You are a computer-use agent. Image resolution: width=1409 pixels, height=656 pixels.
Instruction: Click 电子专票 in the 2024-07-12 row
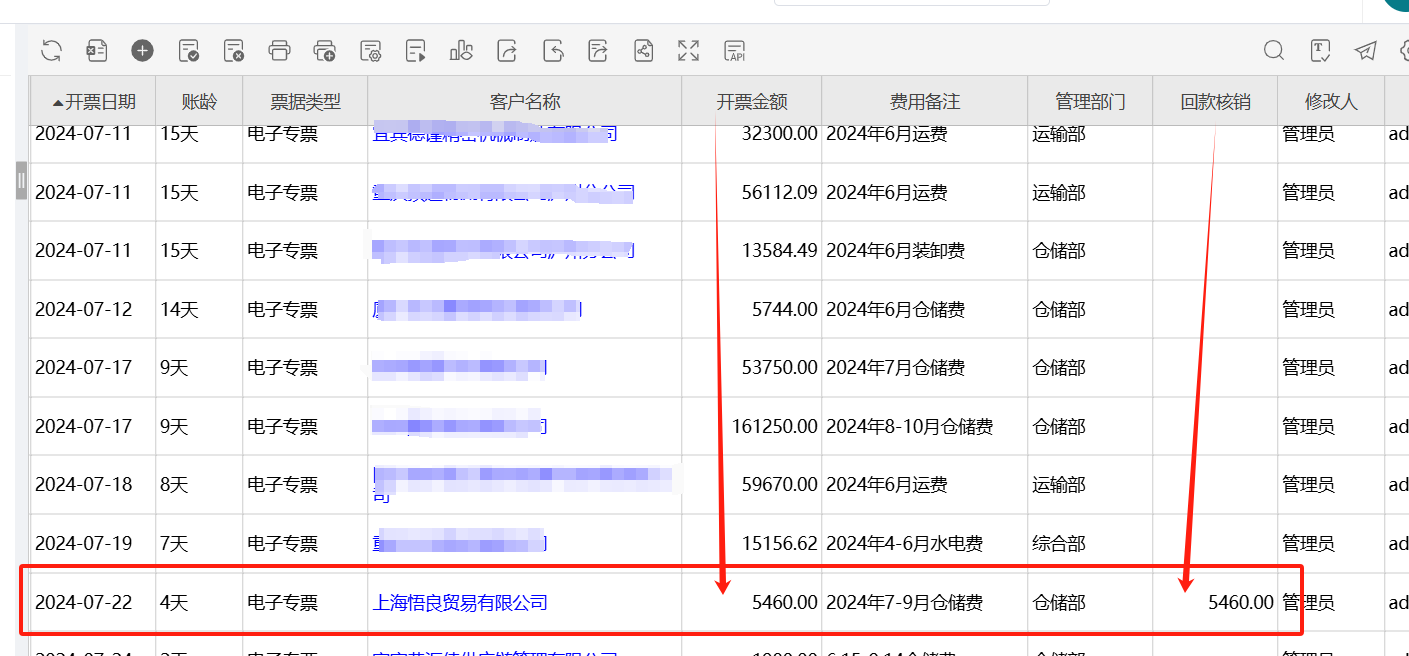point(282,310)
